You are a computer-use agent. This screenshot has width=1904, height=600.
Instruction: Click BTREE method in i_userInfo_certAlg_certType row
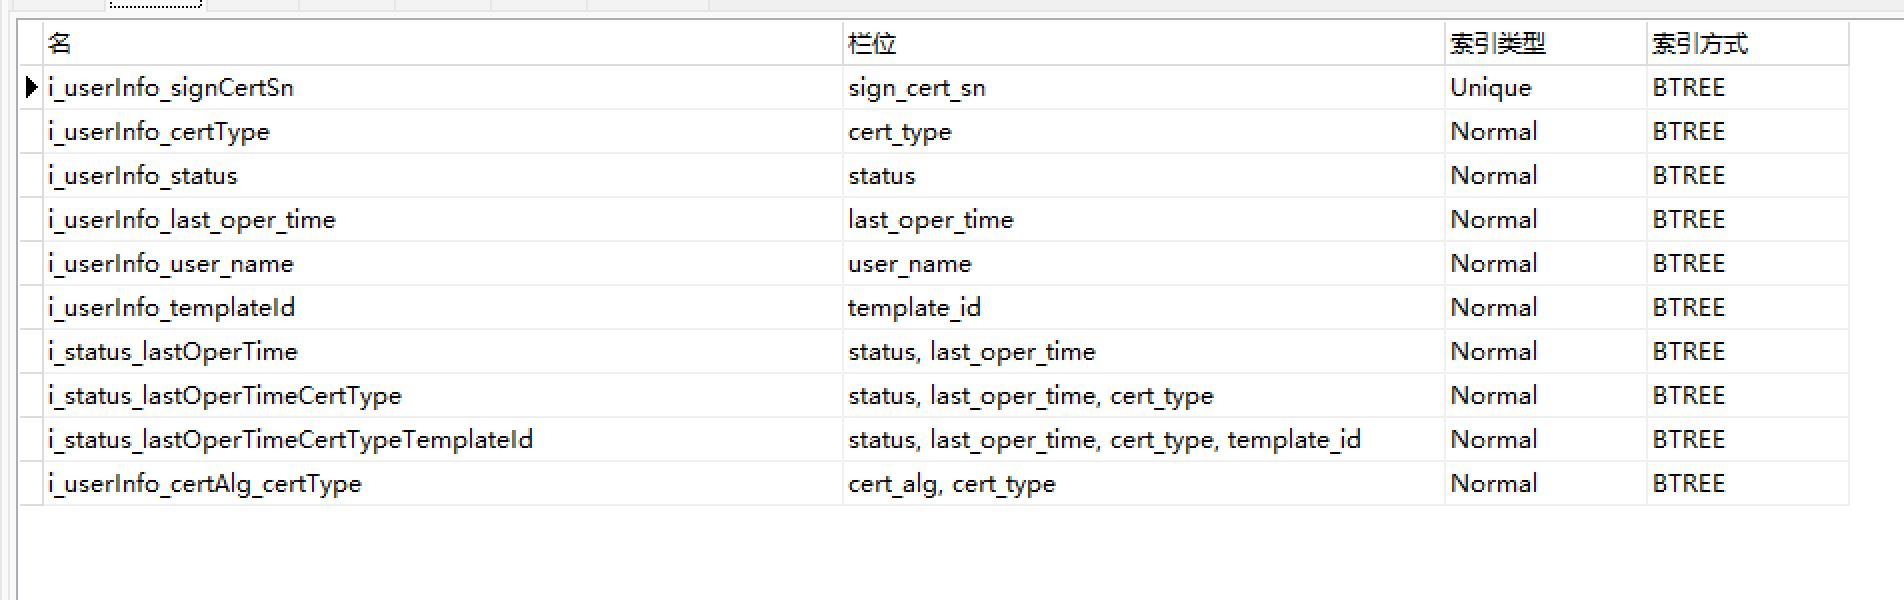[x=1747, y=484]
